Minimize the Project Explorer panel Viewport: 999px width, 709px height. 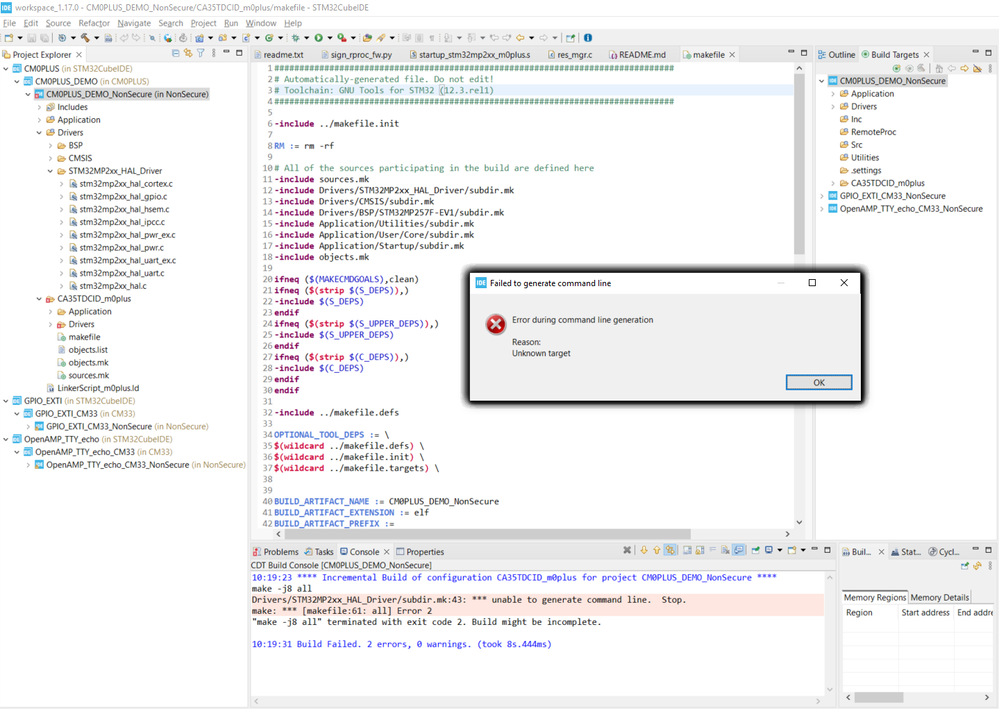coord(226,53)
